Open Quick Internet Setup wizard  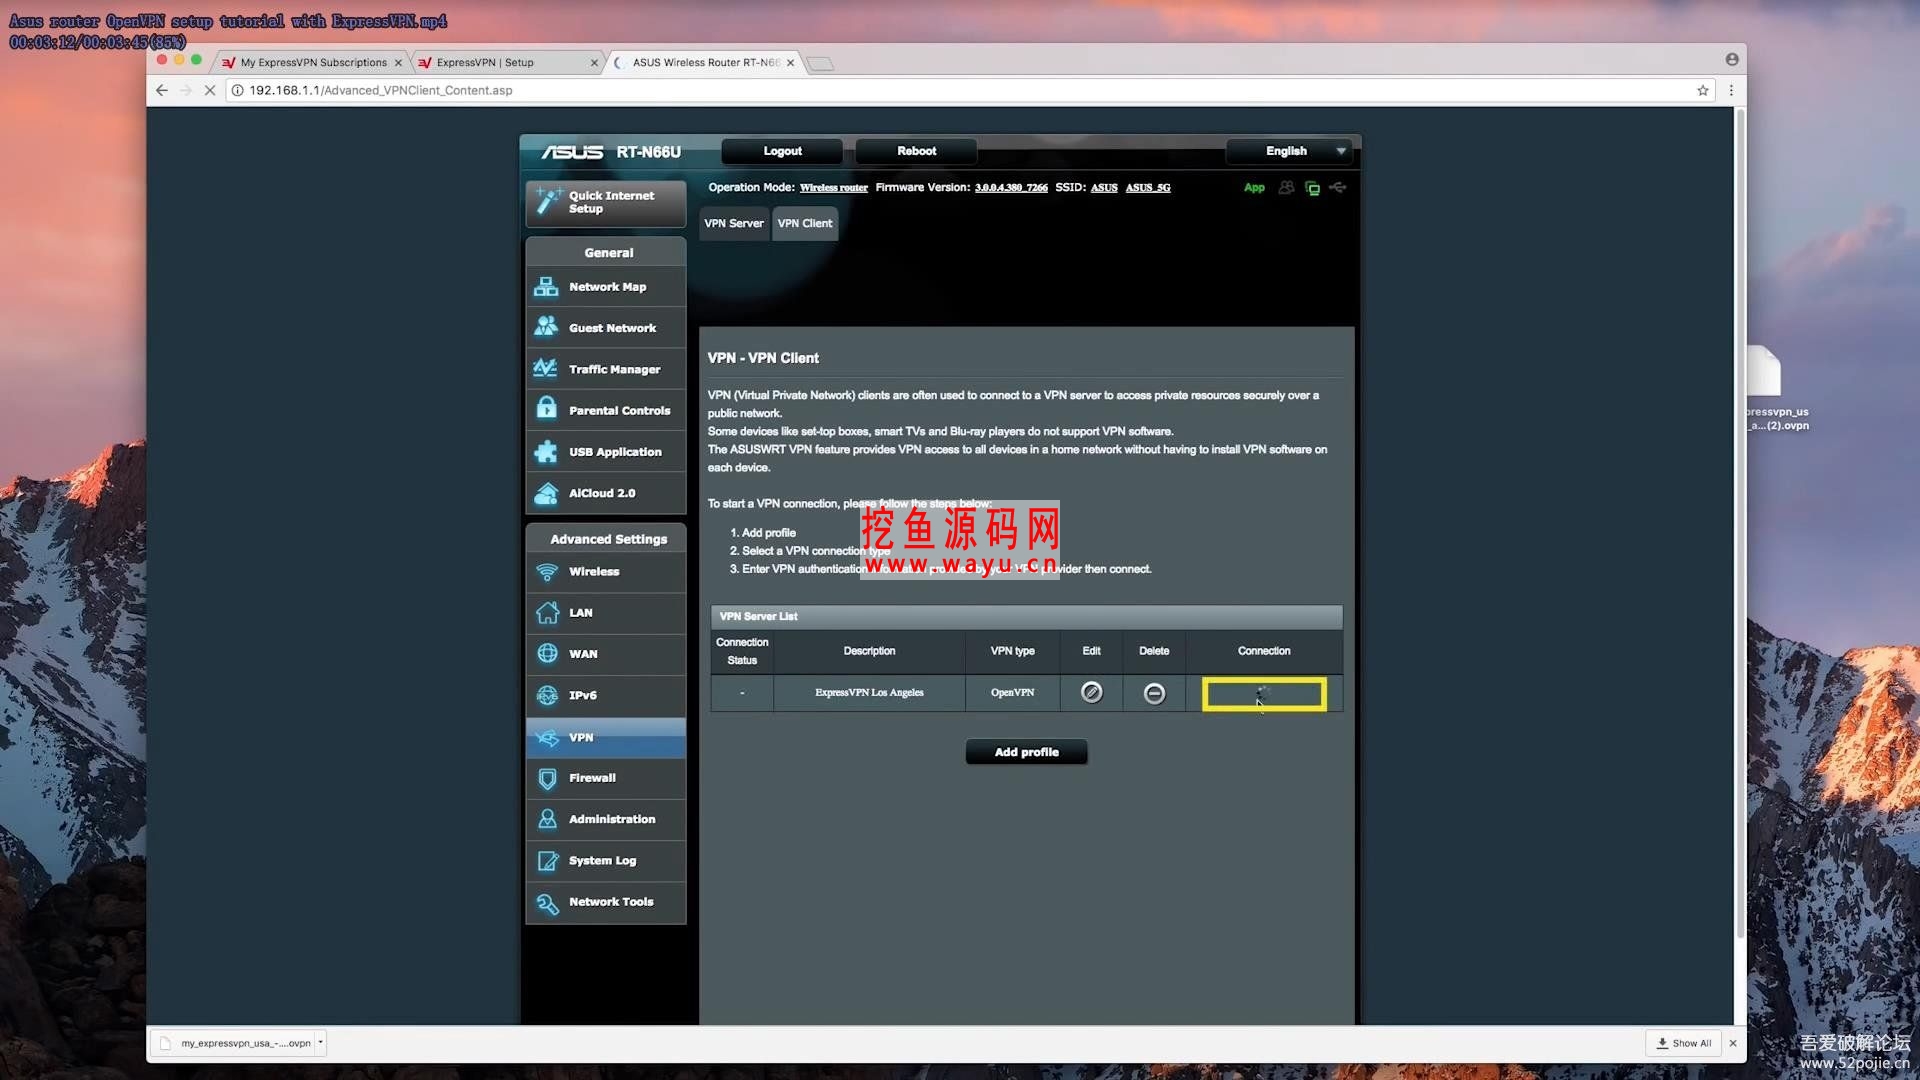point(605,202)
